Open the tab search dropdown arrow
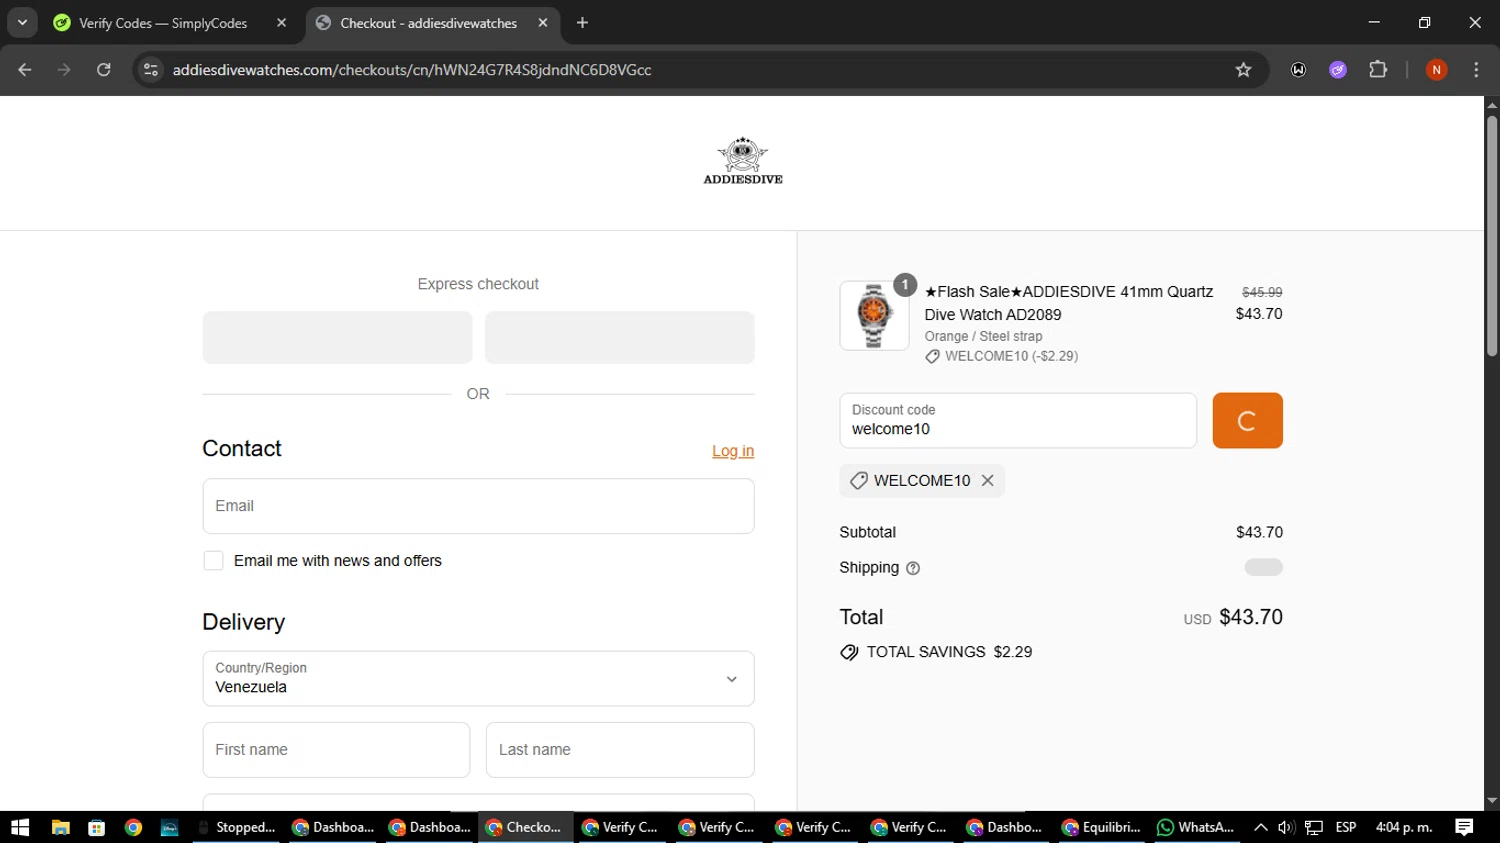The width and height of the screenshot is (1500, 843). (22, 23)
